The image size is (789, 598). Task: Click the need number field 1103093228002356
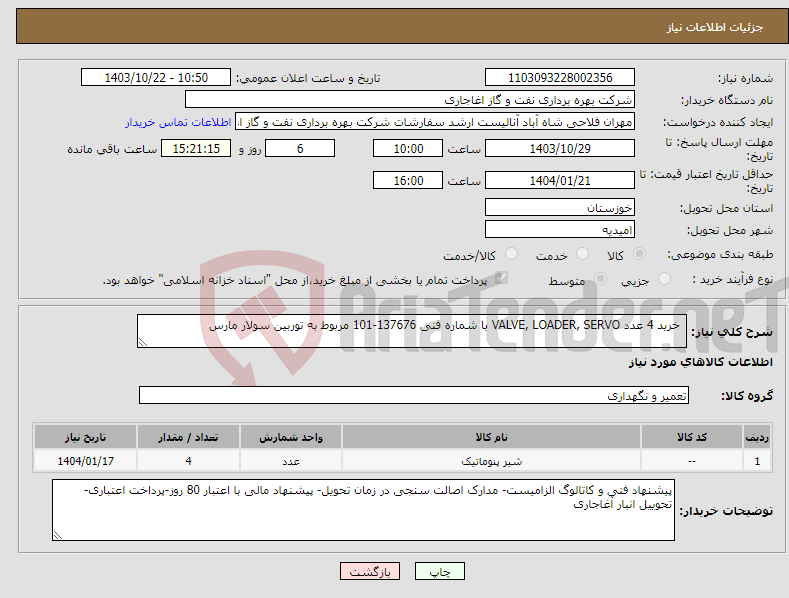[560, 78]
